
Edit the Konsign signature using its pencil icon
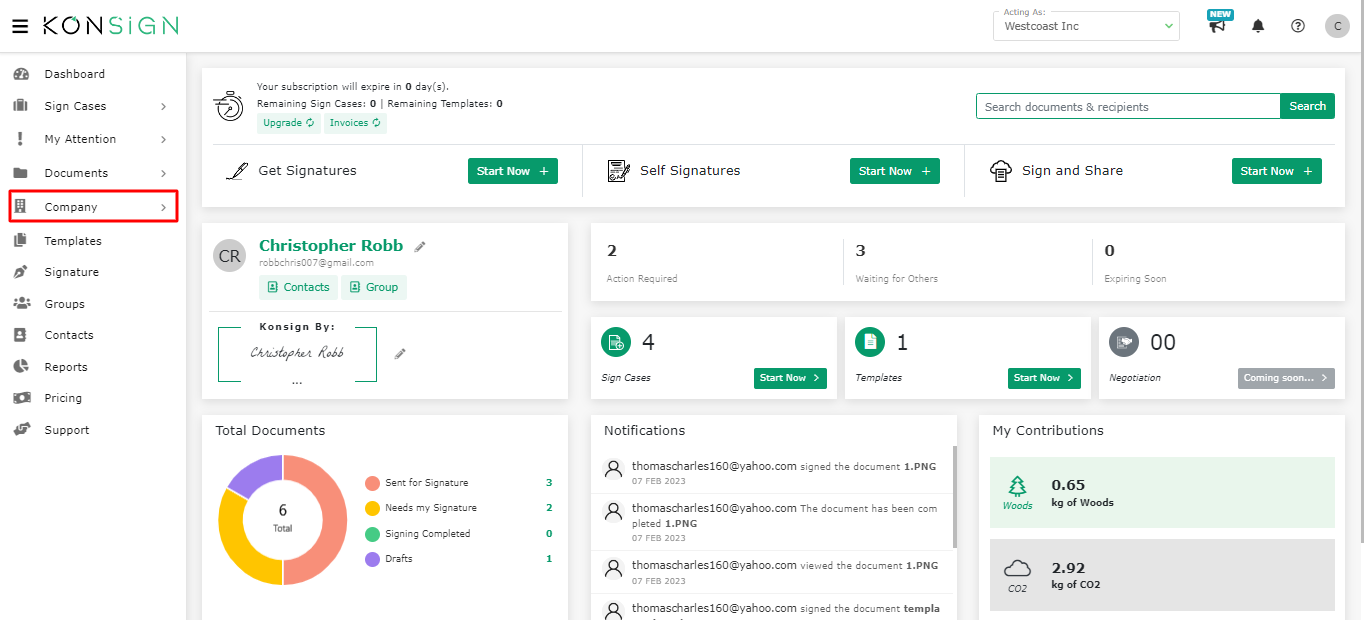pyautogui.click(x=399, y=352)
